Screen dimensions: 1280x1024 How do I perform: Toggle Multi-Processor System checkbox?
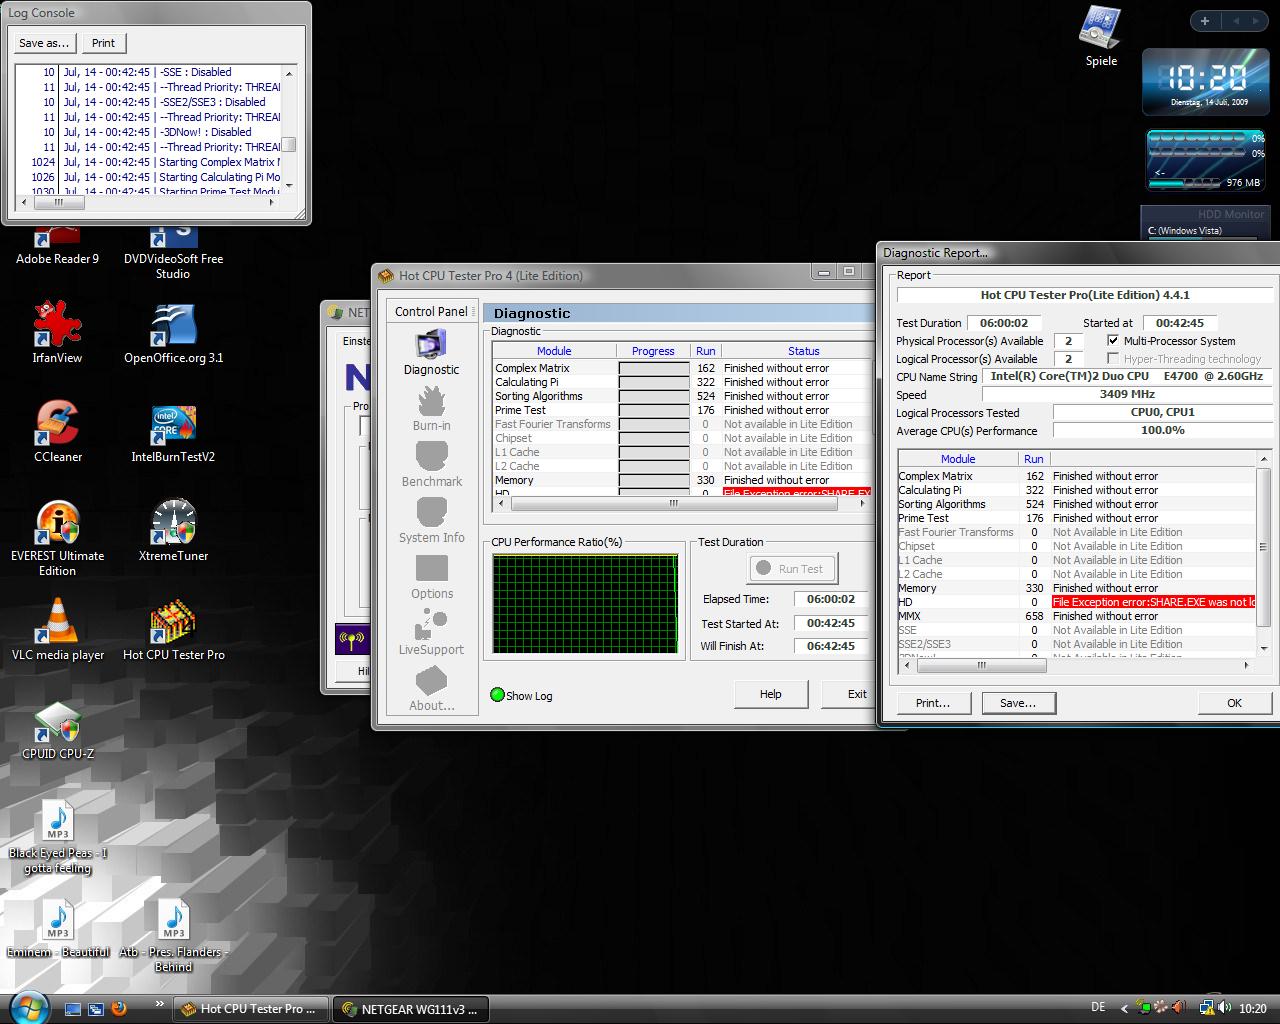(x=1113, y=341)
